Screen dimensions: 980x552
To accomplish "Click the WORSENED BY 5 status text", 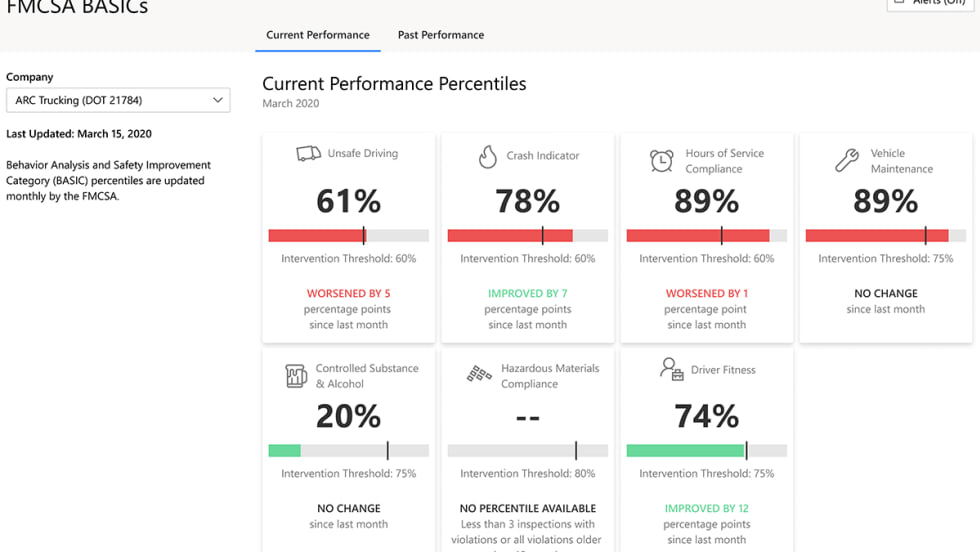I will click(348, 294).
